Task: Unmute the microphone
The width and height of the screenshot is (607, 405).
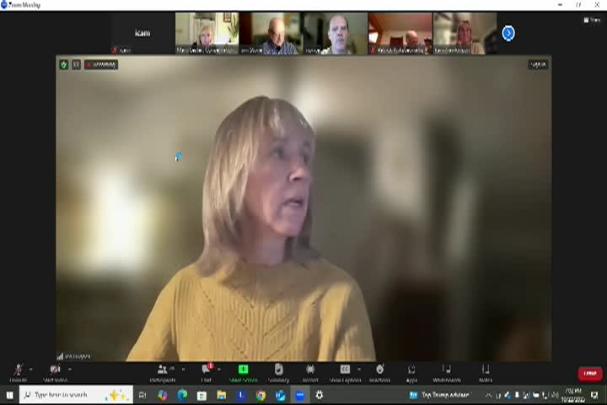Action: pyautogui.click(x=17, y=372)
